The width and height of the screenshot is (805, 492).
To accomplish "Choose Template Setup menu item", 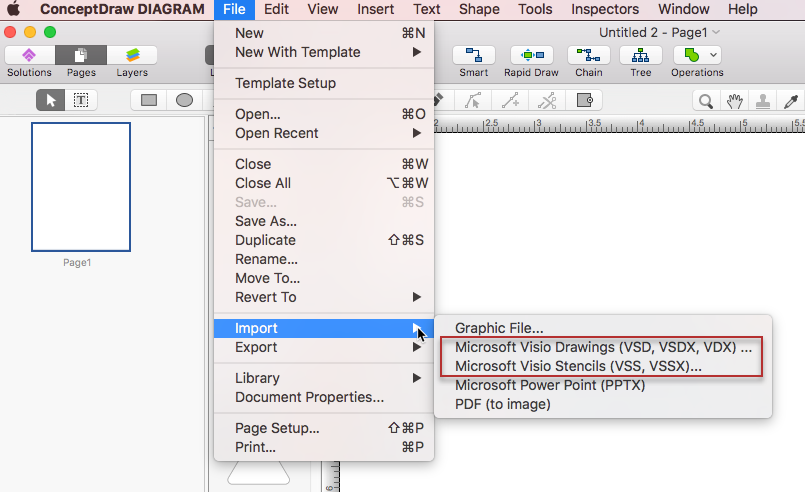I will click(x=324, y=83).
